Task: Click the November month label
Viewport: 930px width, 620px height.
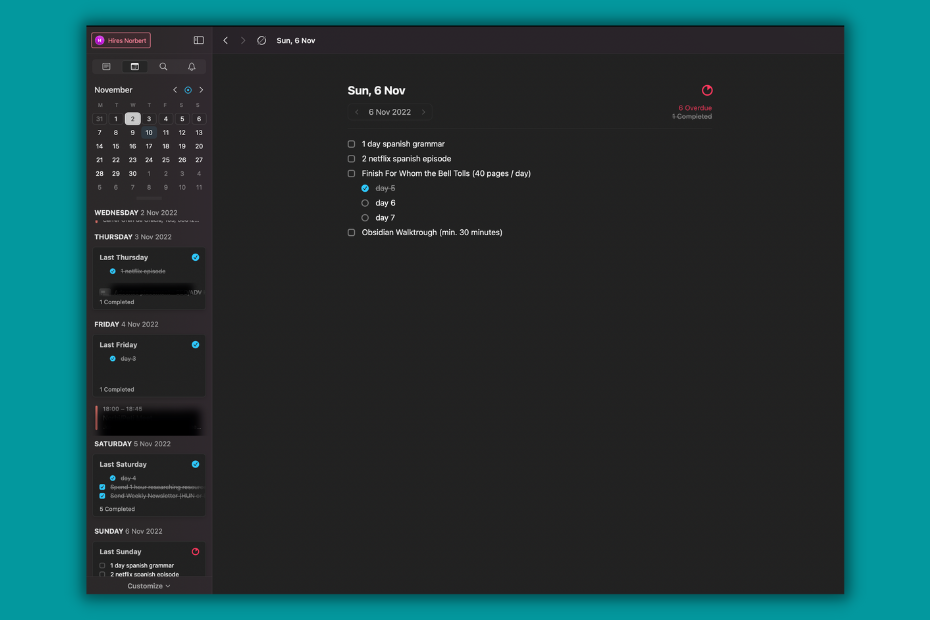Action: (113, 90)
